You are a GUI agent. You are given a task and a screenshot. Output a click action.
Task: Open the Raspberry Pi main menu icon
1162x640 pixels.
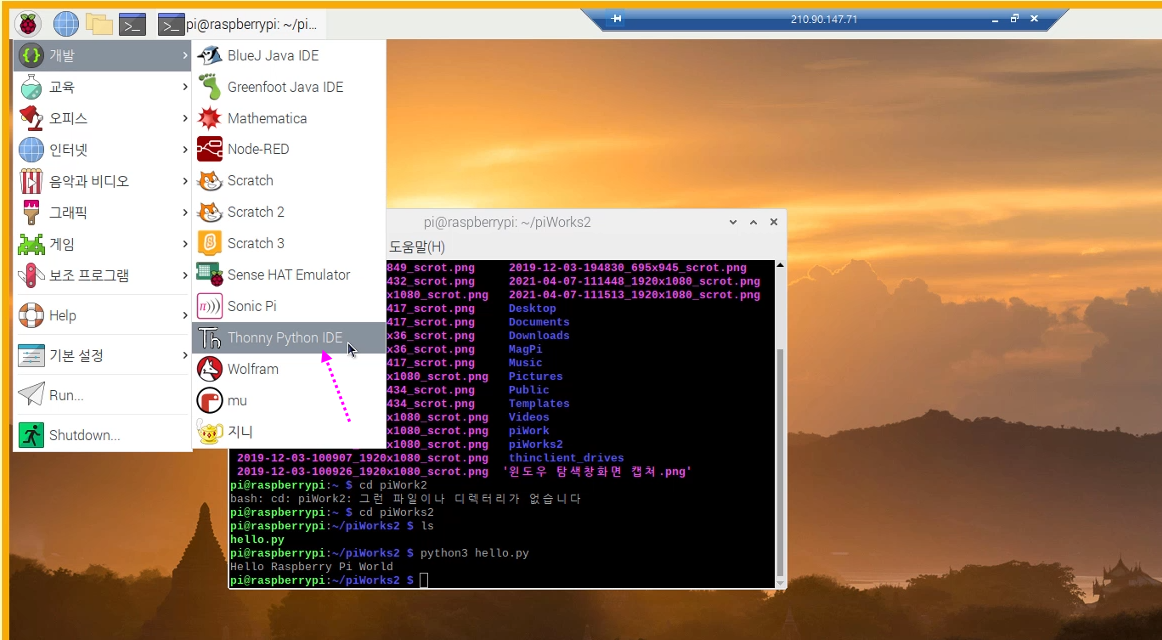[27, 24]
